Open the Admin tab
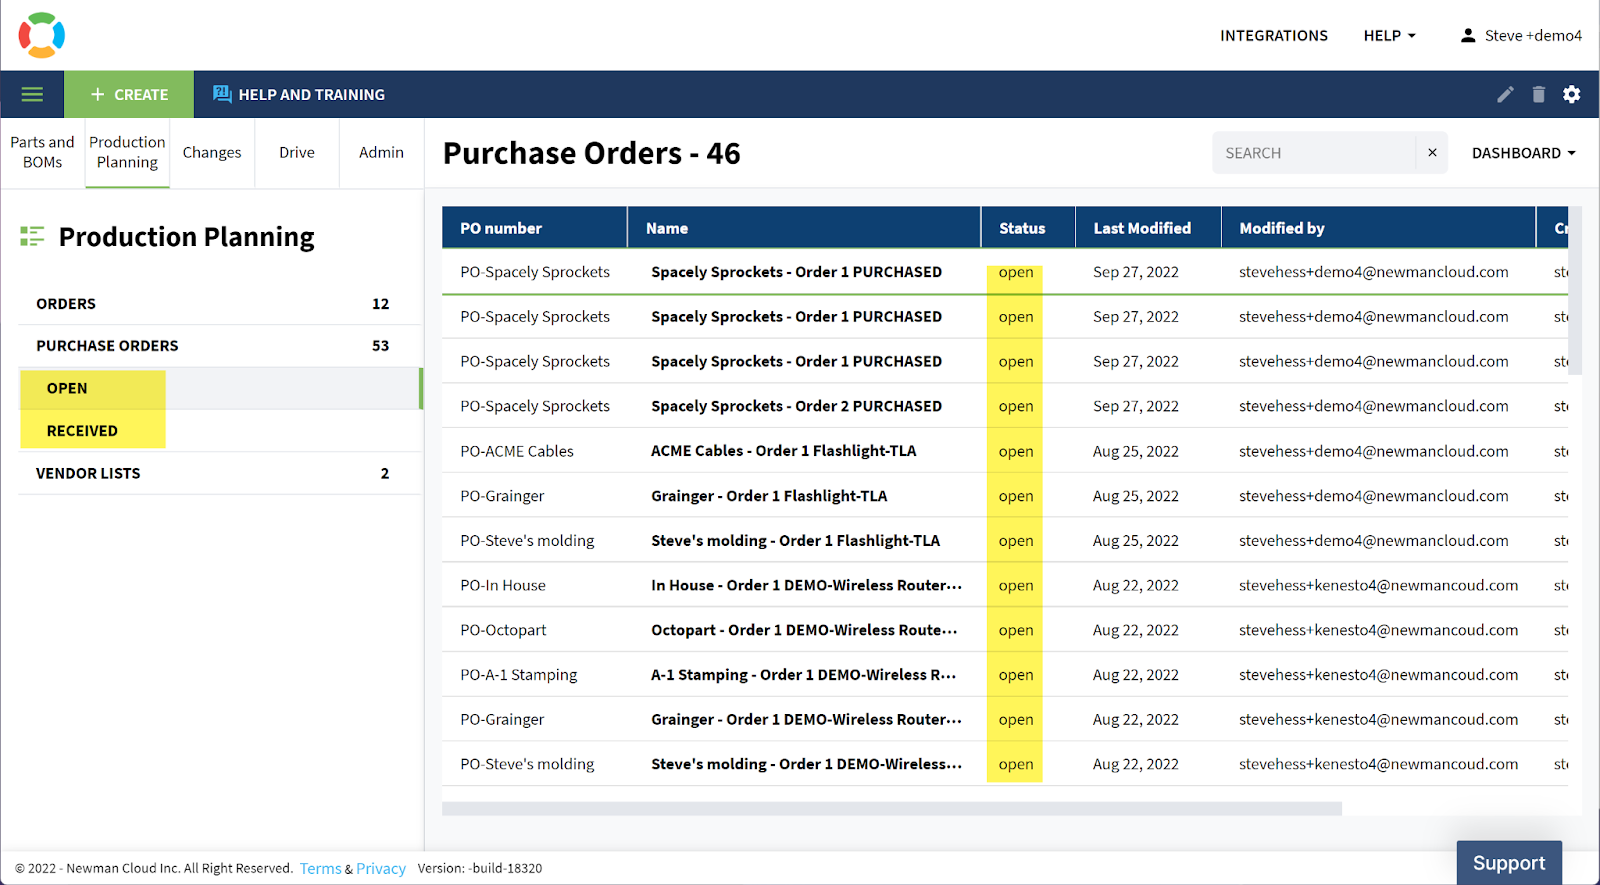 (x=382, y=152)
